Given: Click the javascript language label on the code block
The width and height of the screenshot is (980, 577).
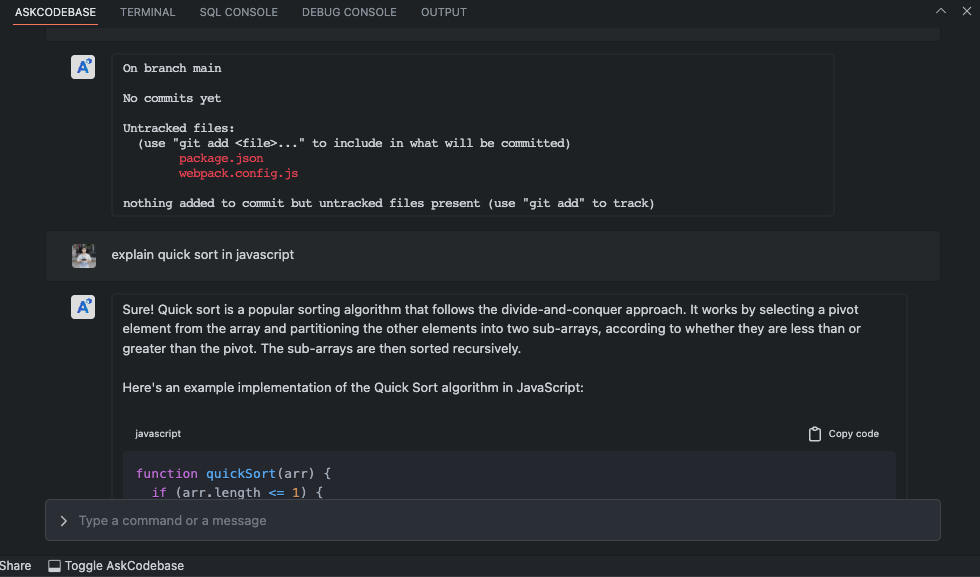Looking at the screenshot, I should pos(158,433).
